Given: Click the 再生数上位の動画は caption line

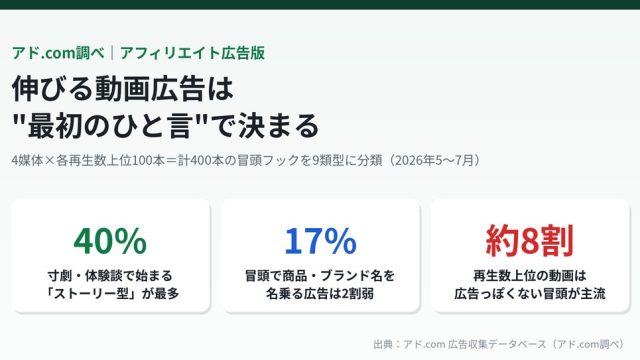Looking at the screenshot, I should click(530, 276).
